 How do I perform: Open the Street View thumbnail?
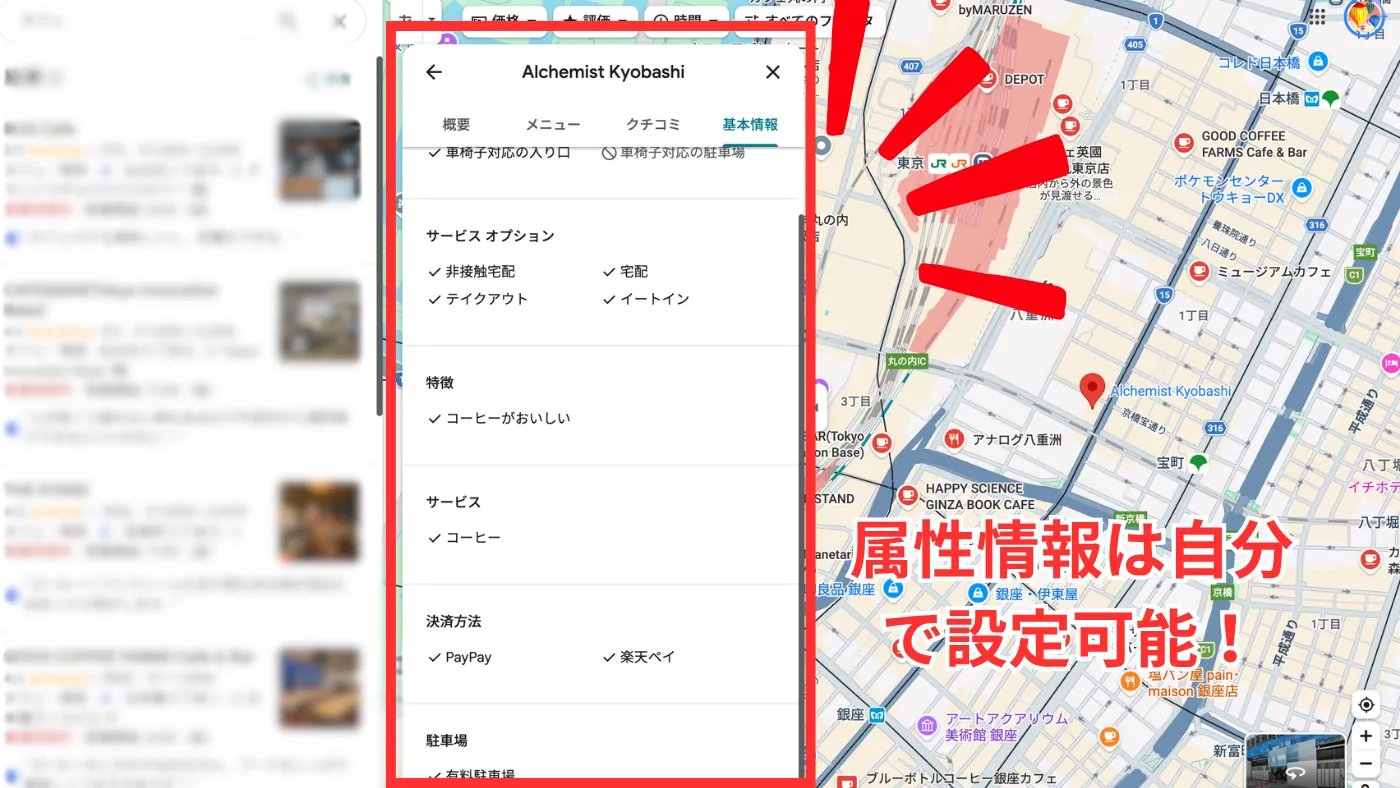click(x=1296, y=761)
